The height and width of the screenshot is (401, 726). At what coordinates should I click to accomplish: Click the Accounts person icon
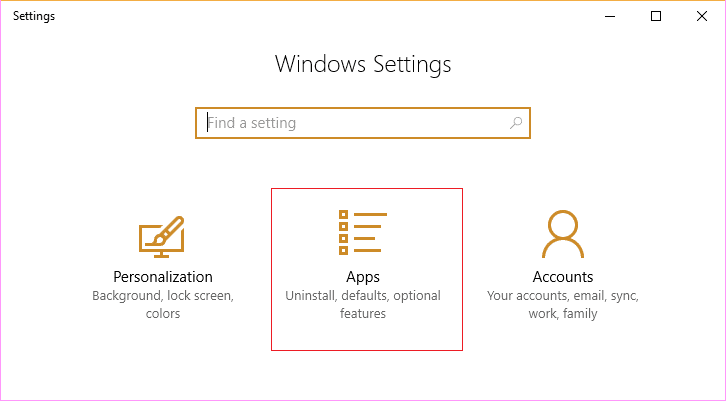(x=562, y=234)
